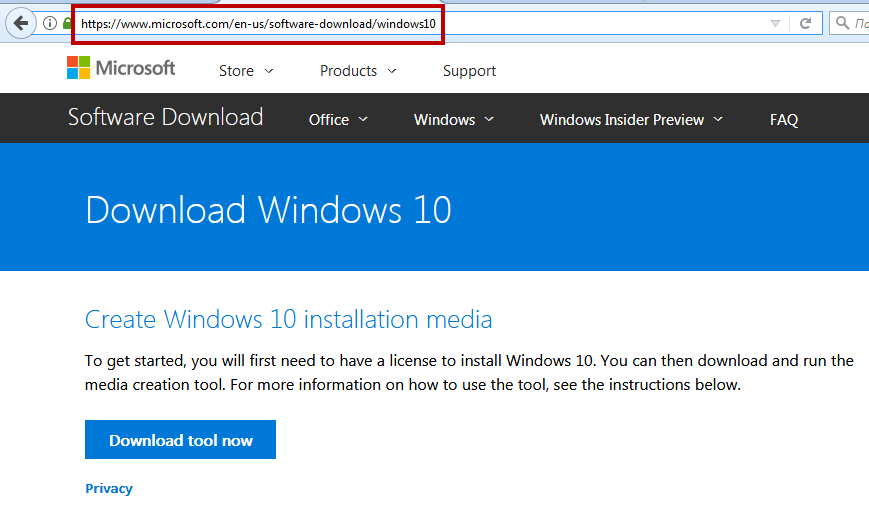Click the green padlock security icon
The height and width of the screenshot is (524, 869).
click(68, 23)
